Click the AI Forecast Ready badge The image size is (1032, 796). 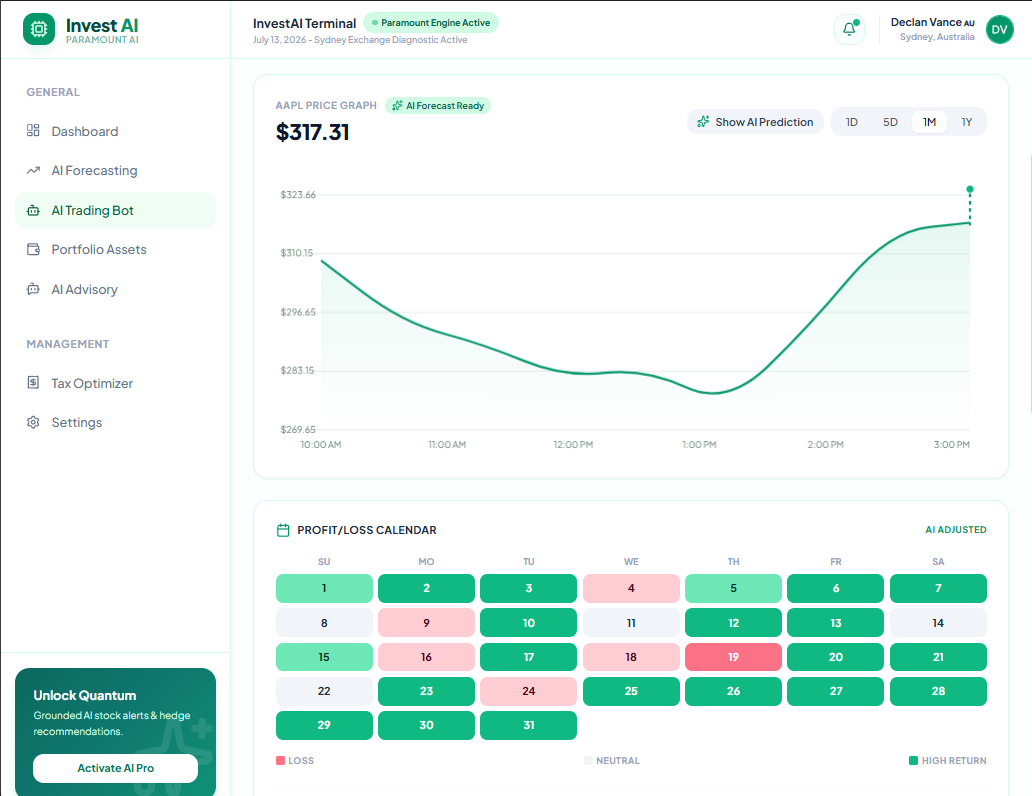pyautogui.click(x=438, y=105)
